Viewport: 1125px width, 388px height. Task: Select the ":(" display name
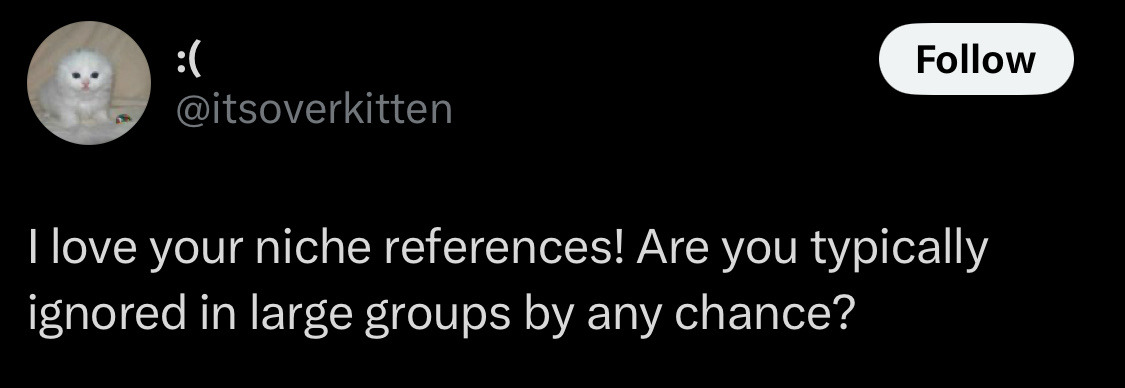coord(189,62)
